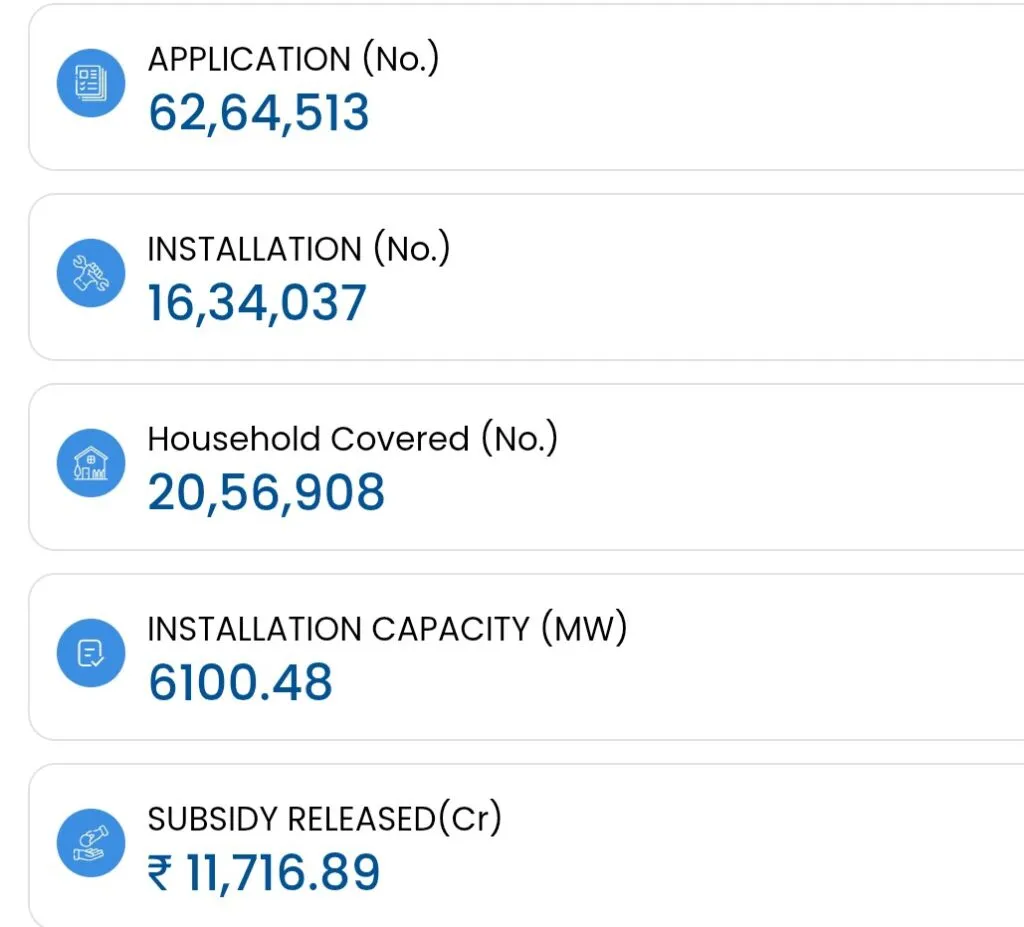Click the 20,56,908 households figure
The height and width of the screenshot is (927, 1024).
coord(266,492)
